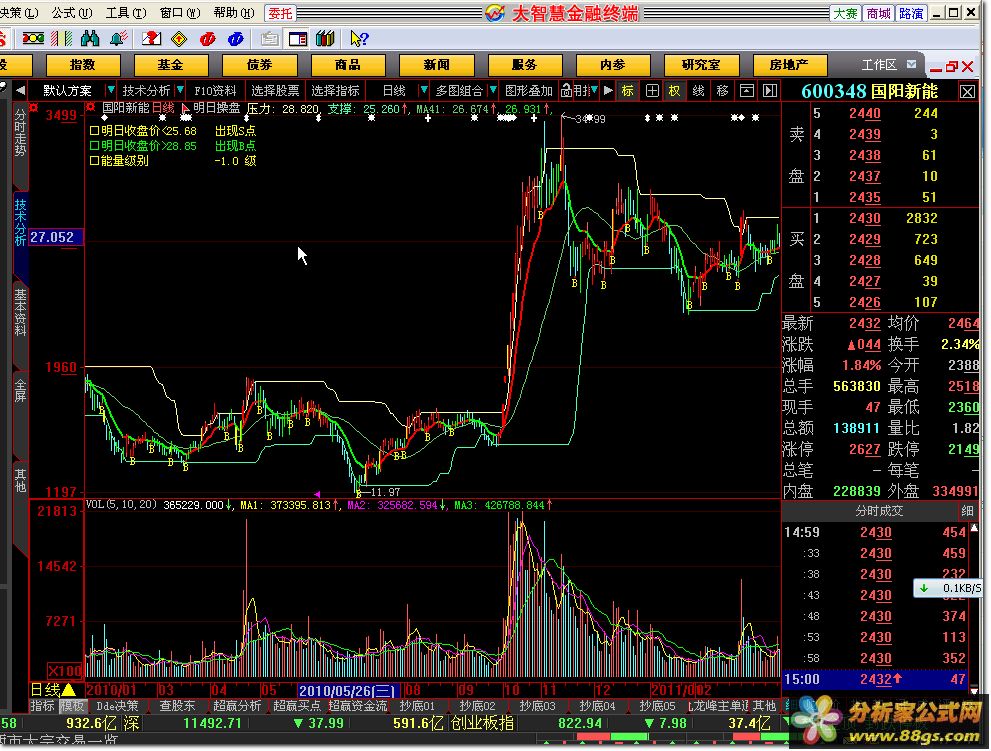Open the 路演 title bar link
The height and width of the screenshot is (751, 991).
[911, 13]
